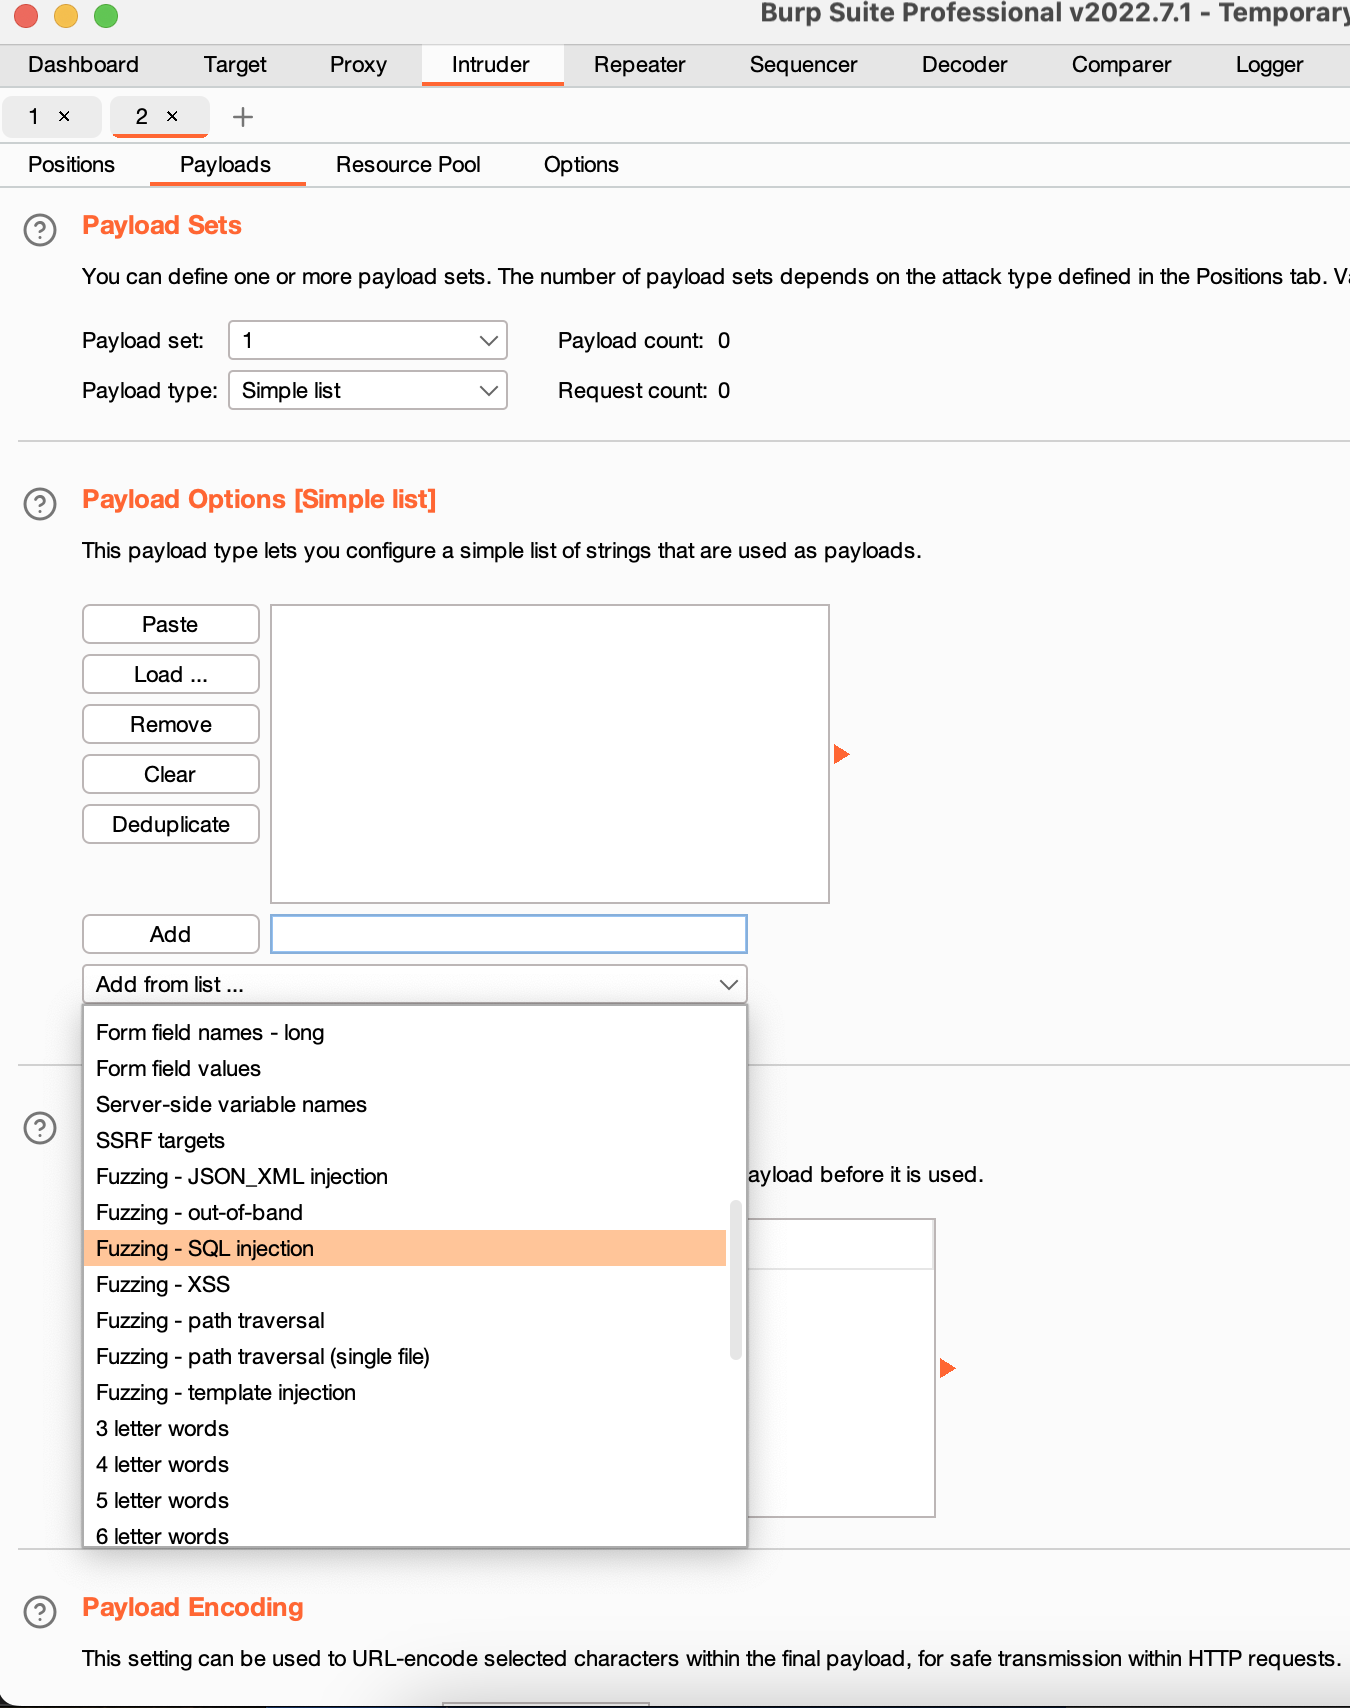Open the Payloads sub-tab
This screenshot has height=1708, width=1350.
[x=226, y=165]
